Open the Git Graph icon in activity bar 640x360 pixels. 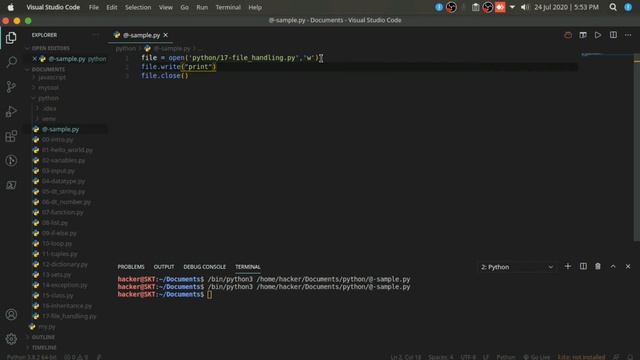pyautogui.click(x=11, y=160)
